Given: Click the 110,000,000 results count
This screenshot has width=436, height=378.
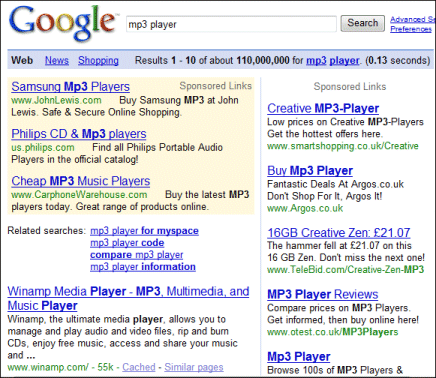Looking at the screenshot, I should tap(263, 60).
